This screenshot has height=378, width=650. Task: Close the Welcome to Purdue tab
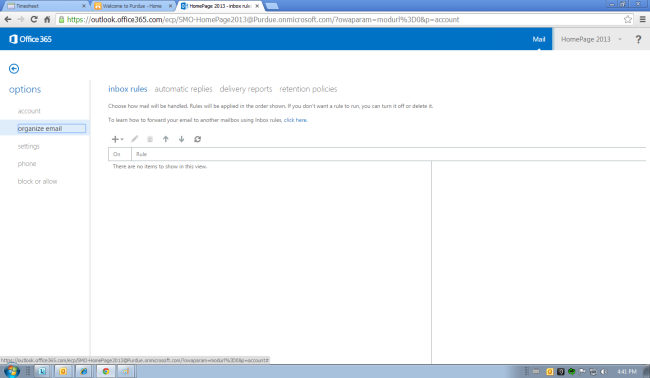click(170, 6)
